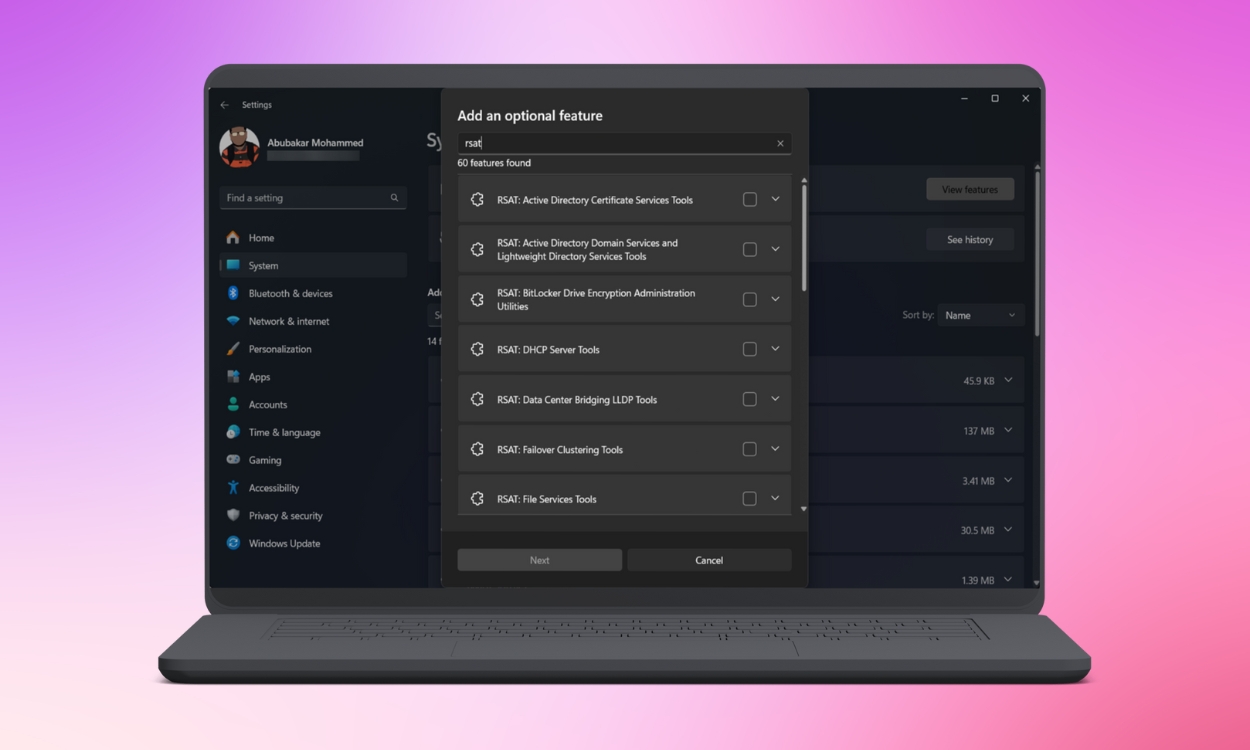Click the Find a setting search box
Image resolution: width=1250 pixels, height=750 pixels.
pyautogui.click(x=305, y=198)
